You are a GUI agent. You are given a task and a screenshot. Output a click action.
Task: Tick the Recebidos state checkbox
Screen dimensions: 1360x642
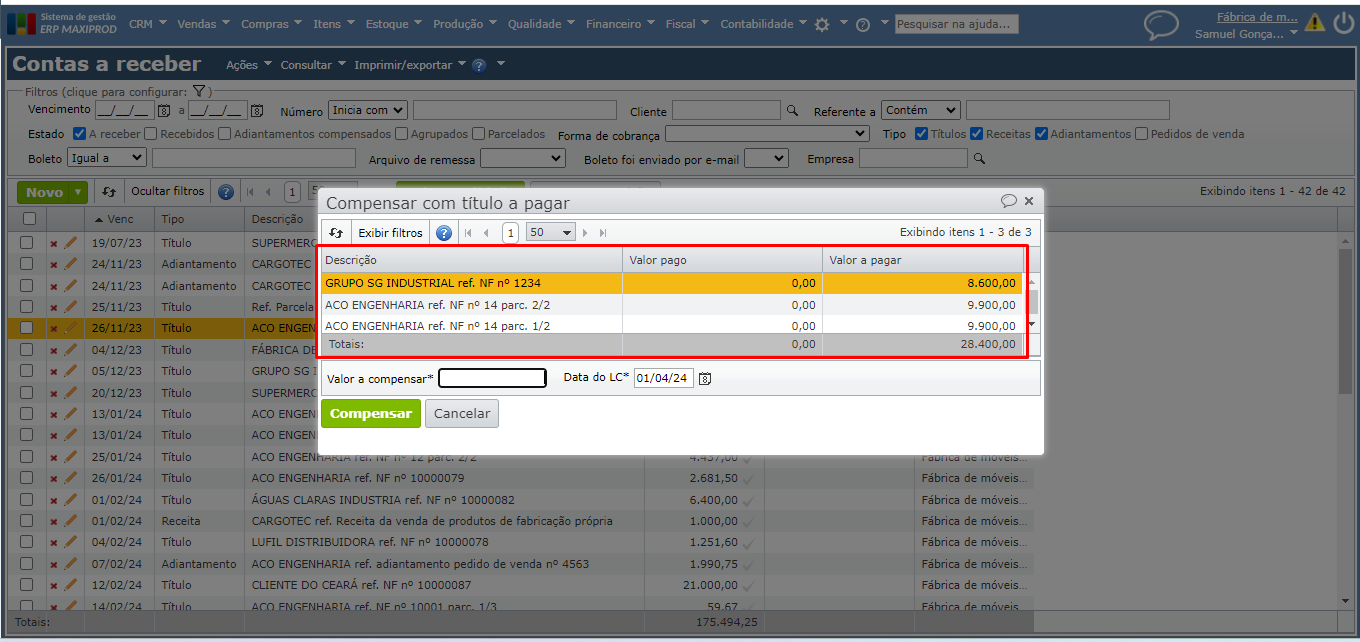tap(150, 134)
